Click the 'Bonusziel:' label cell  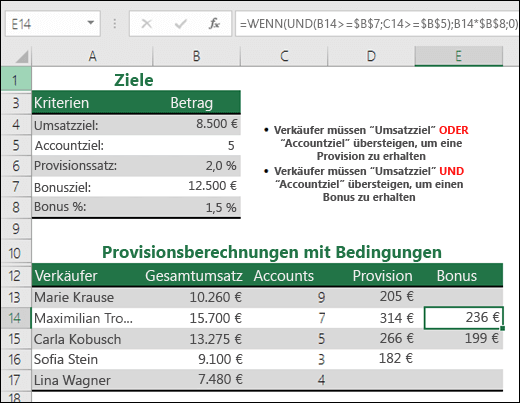[x=92, y=186]
